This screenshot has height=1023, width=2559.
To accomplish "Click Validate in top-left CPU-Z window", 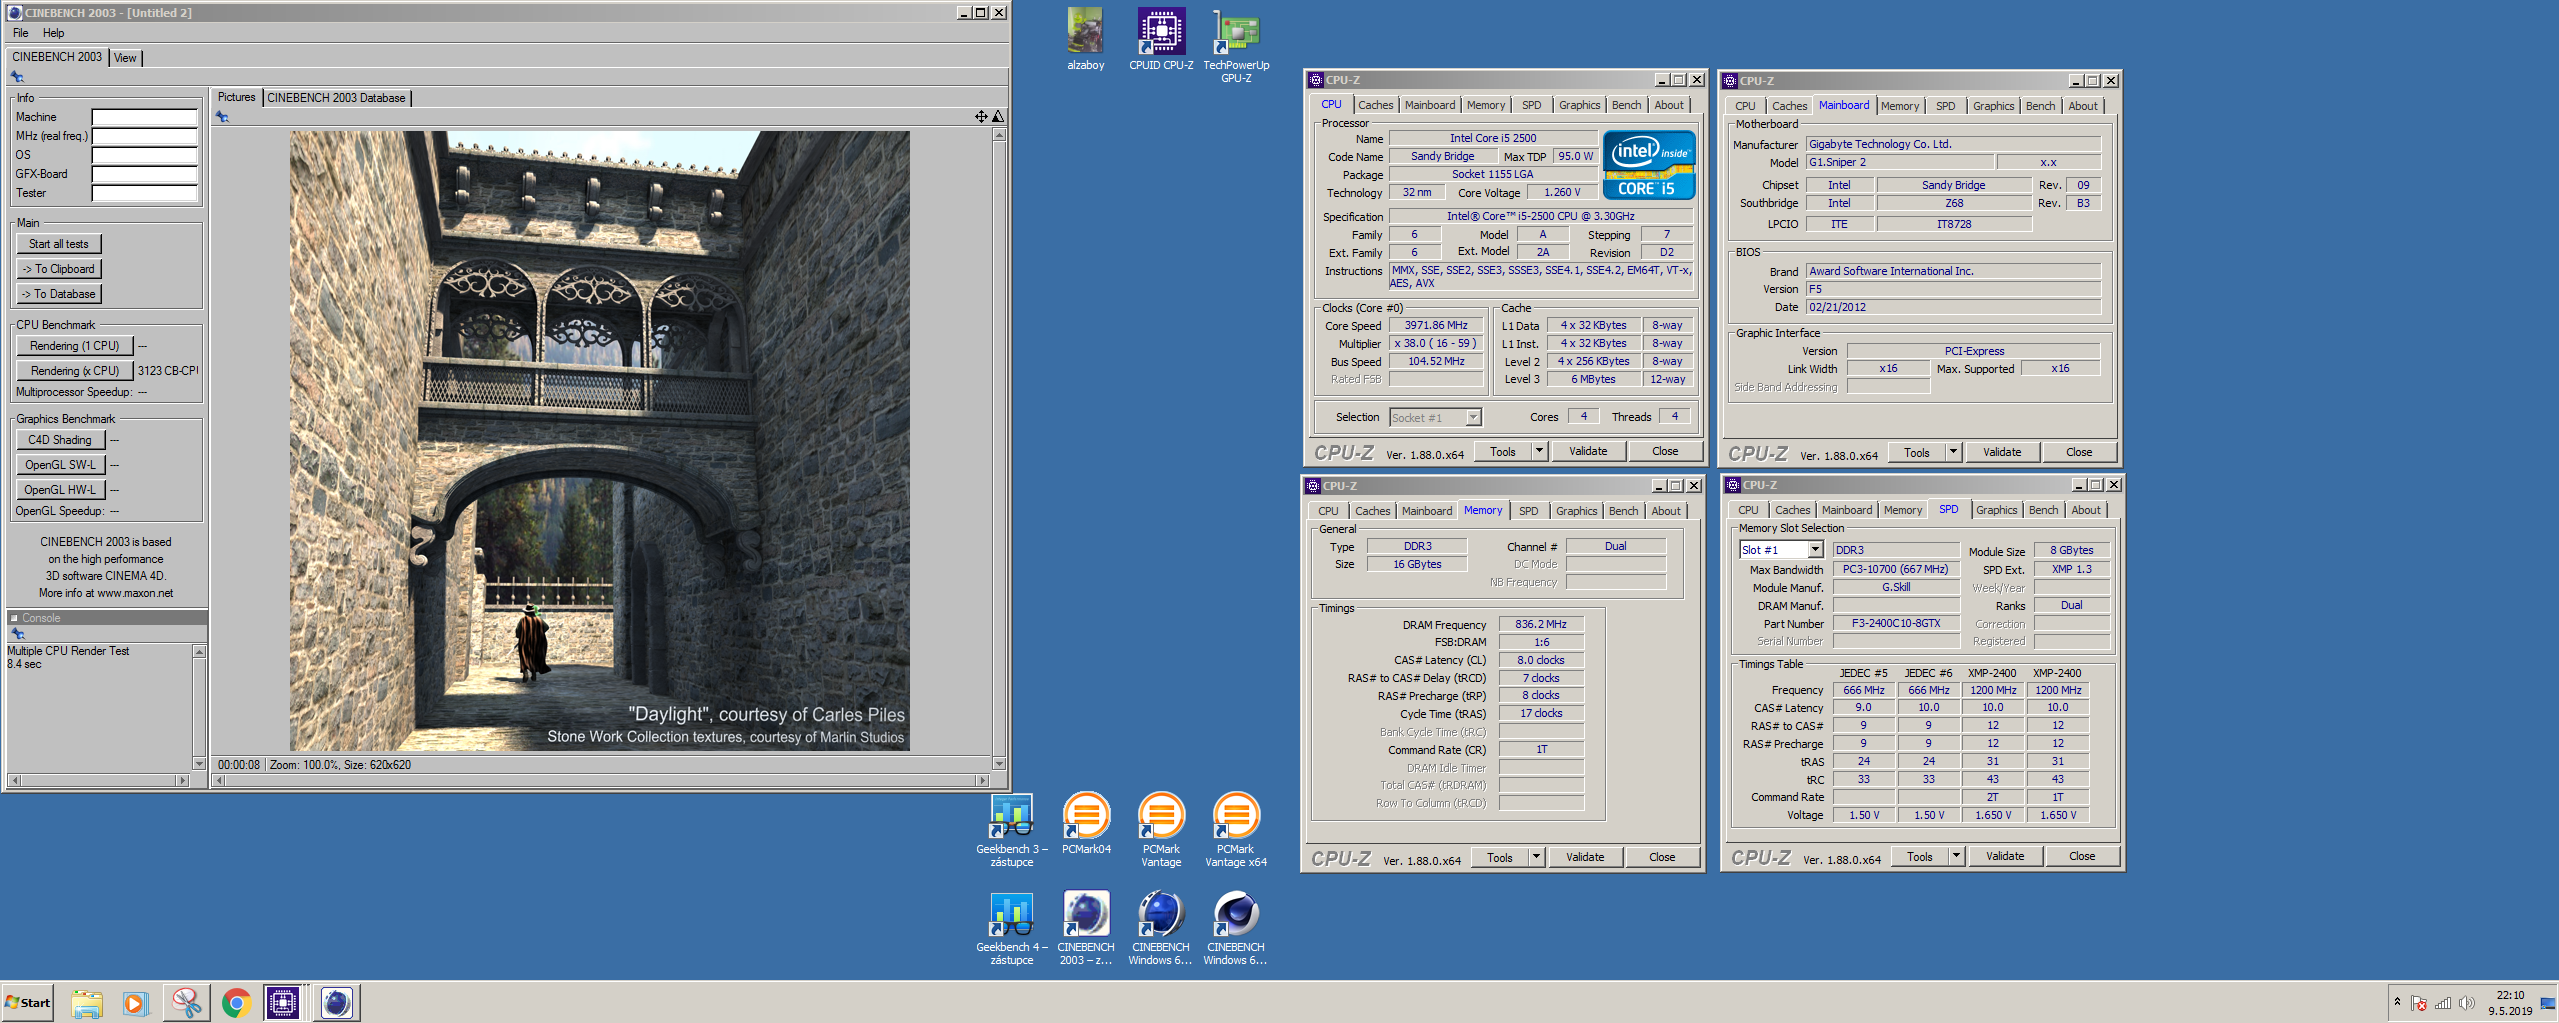I will tap(1588, 452).
